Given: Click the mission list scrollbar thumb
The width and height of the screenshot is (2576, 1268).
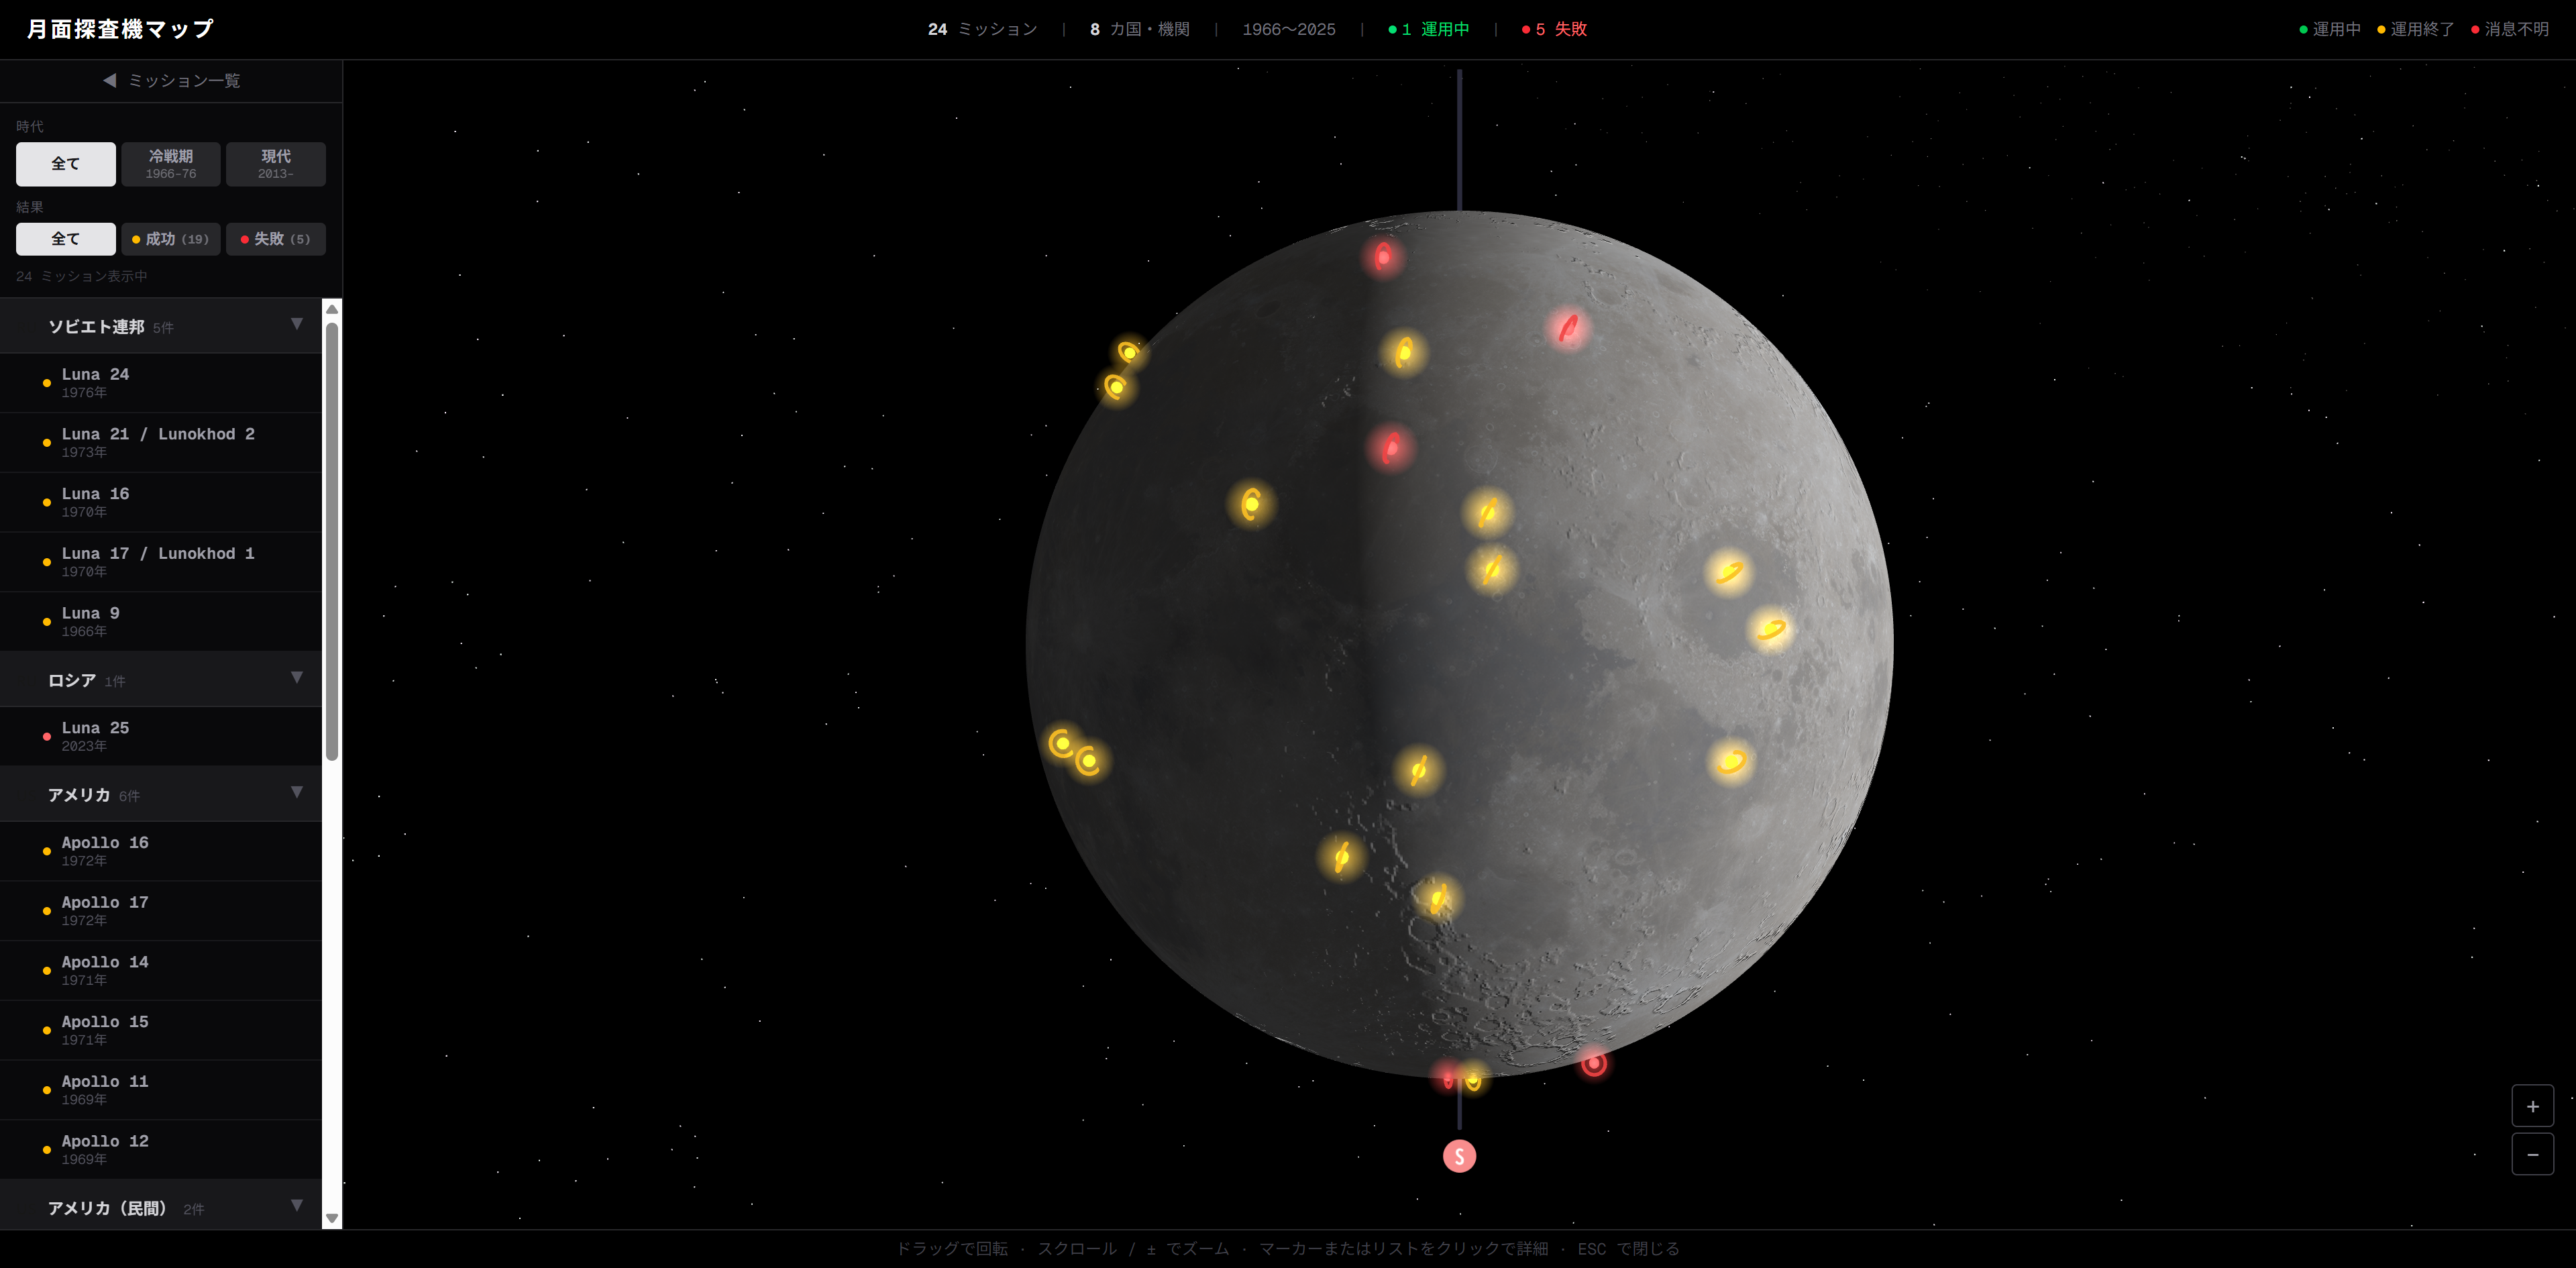Looking at the screenshot, I should point(332,541).
